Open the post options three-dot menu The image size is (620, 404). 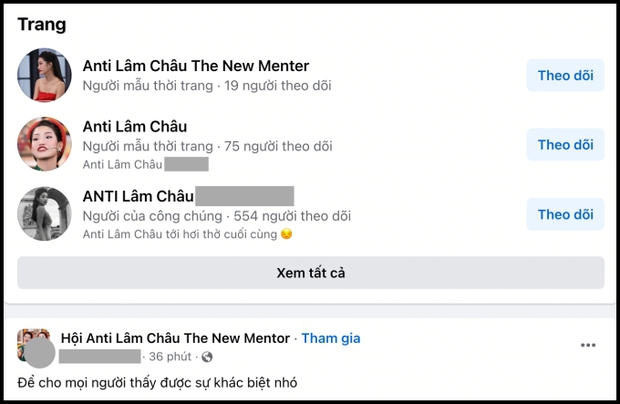pyautogui.click(x=588, y=346)
